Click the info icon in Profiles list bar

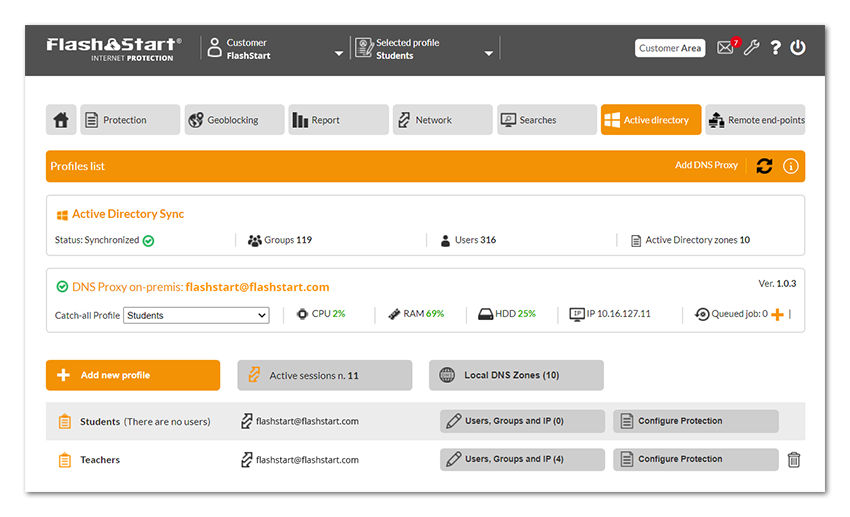[790, 166]
